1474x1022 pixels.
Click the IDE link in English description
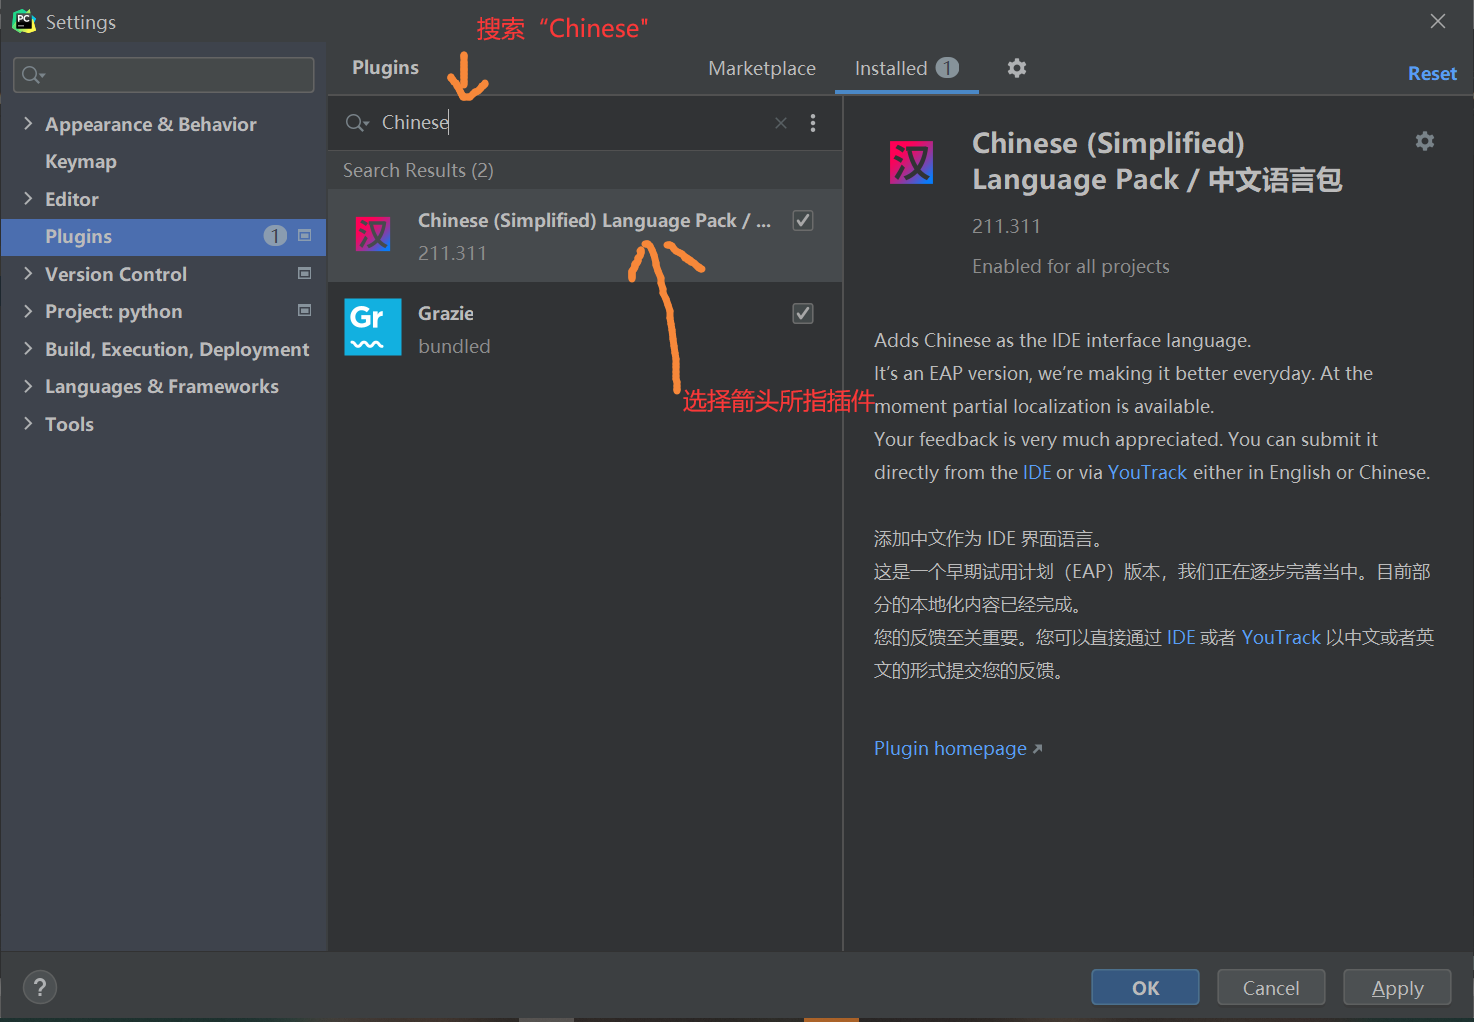[x=1037, y=472]
